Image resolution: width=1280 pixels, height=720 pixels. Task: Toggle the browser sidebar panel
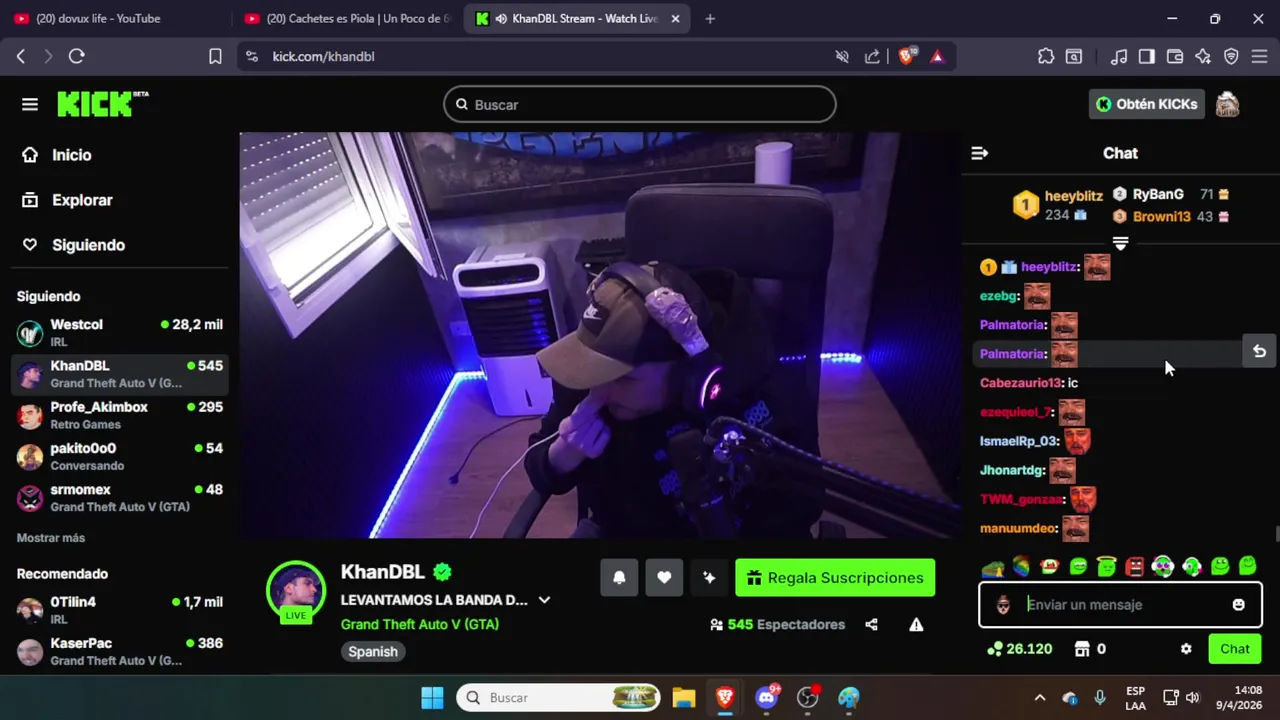tap(1147, 57)
